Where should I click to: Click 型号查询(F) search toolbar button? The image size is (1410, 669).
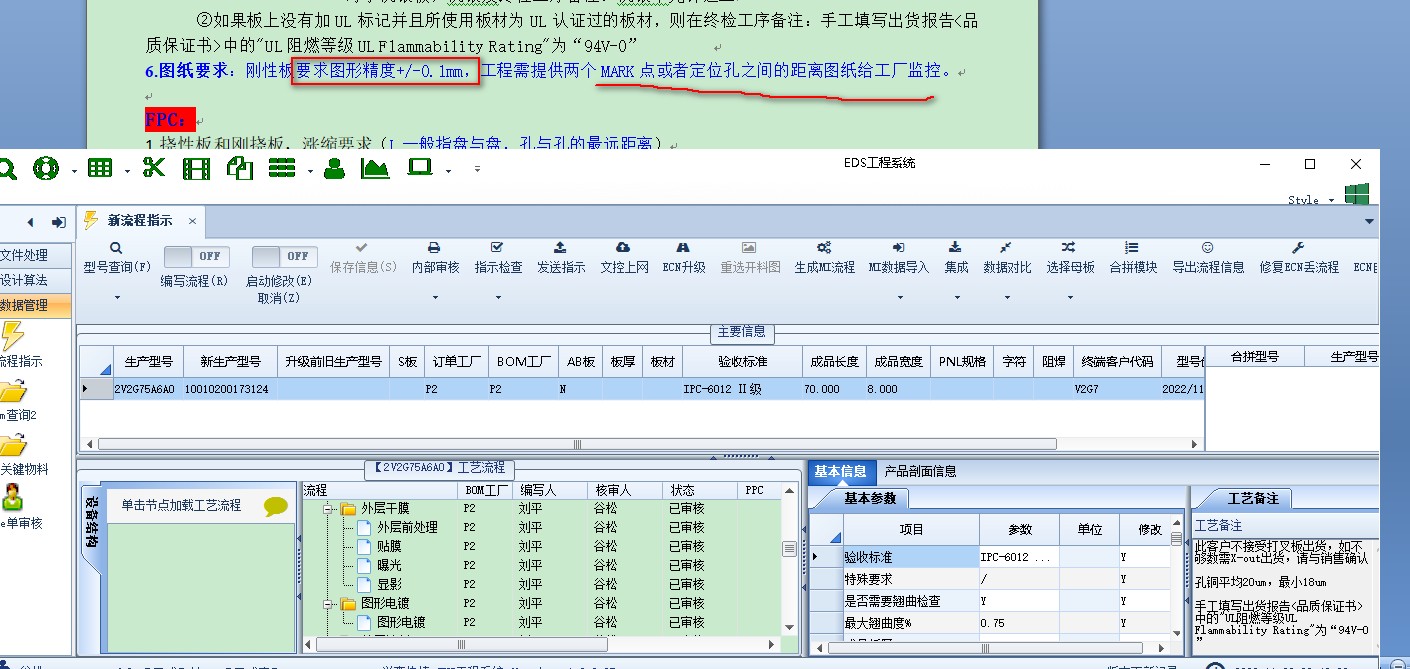coord(116,258)
